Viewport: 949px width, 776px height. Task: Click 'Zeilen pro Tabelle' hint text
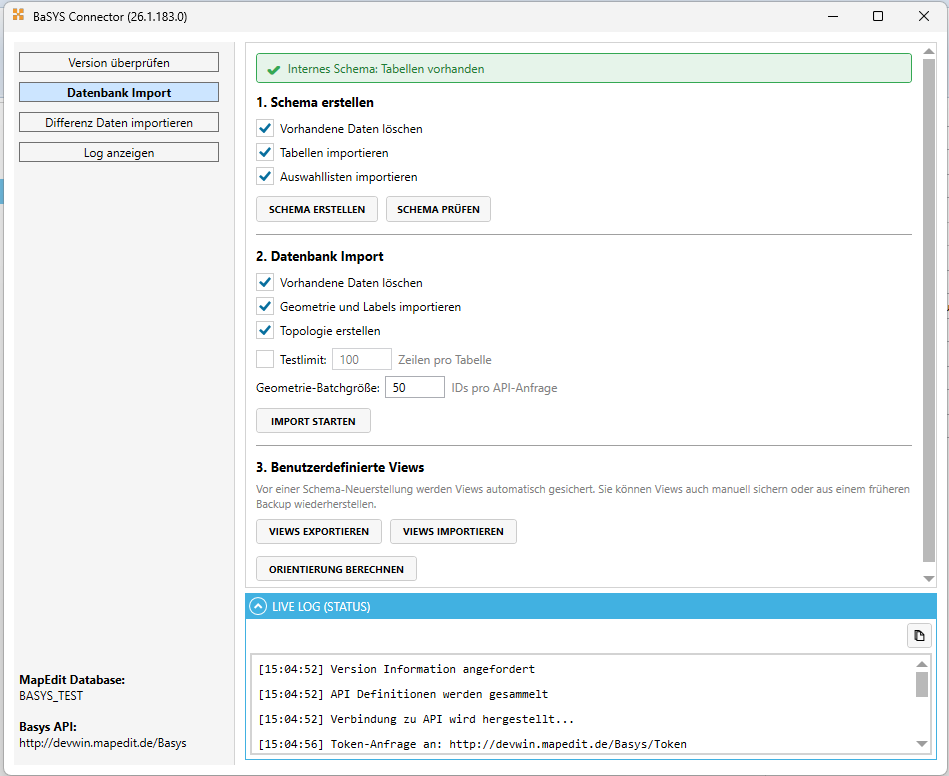coord(445,360)
